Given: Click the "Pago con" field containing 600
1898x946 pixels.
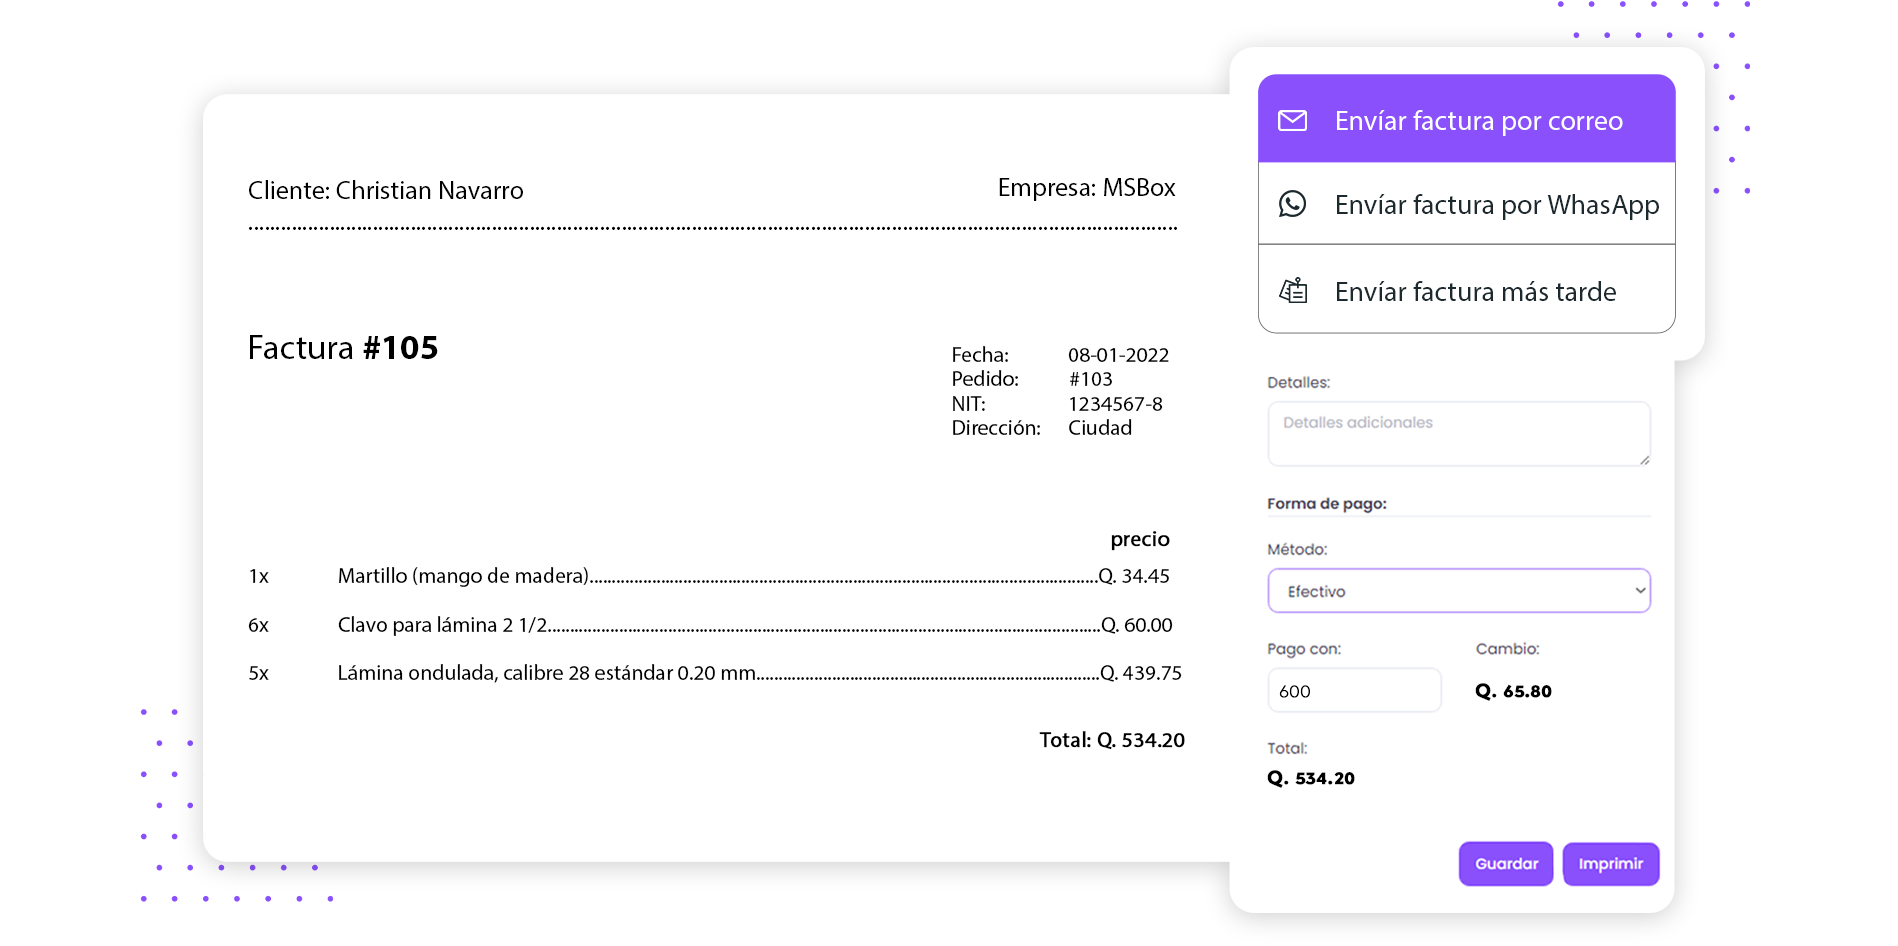Looking at the screenshot, I should tap(1353, 691).
